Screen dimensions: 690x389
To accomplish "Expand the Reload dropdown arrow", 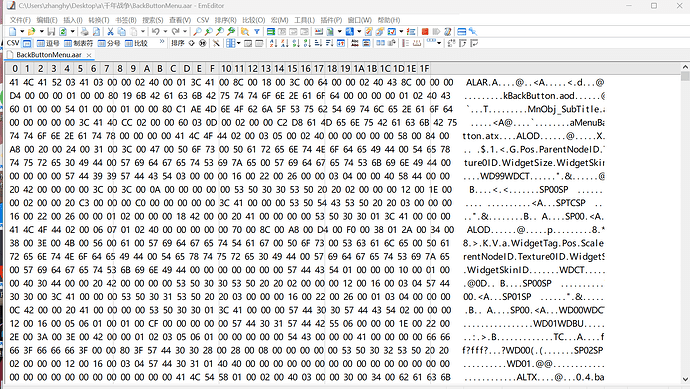I will pos(73,32).
